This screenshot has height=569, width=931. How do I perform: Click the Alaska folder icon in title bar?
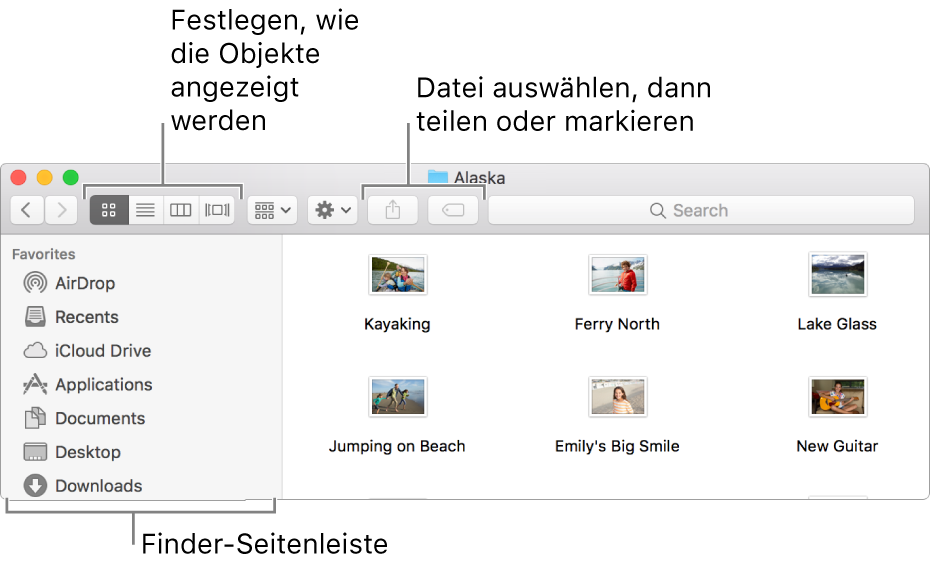point(438,177)
